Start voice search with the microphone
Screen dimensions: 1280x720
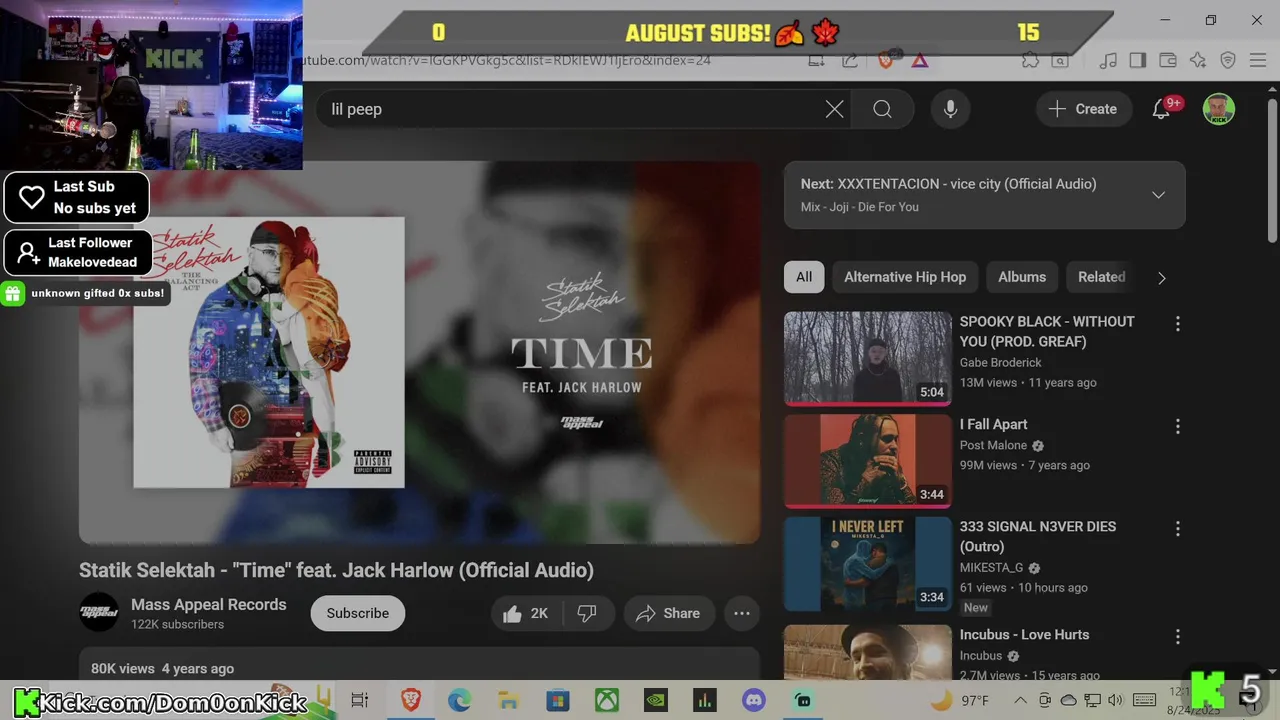point(951,109)
